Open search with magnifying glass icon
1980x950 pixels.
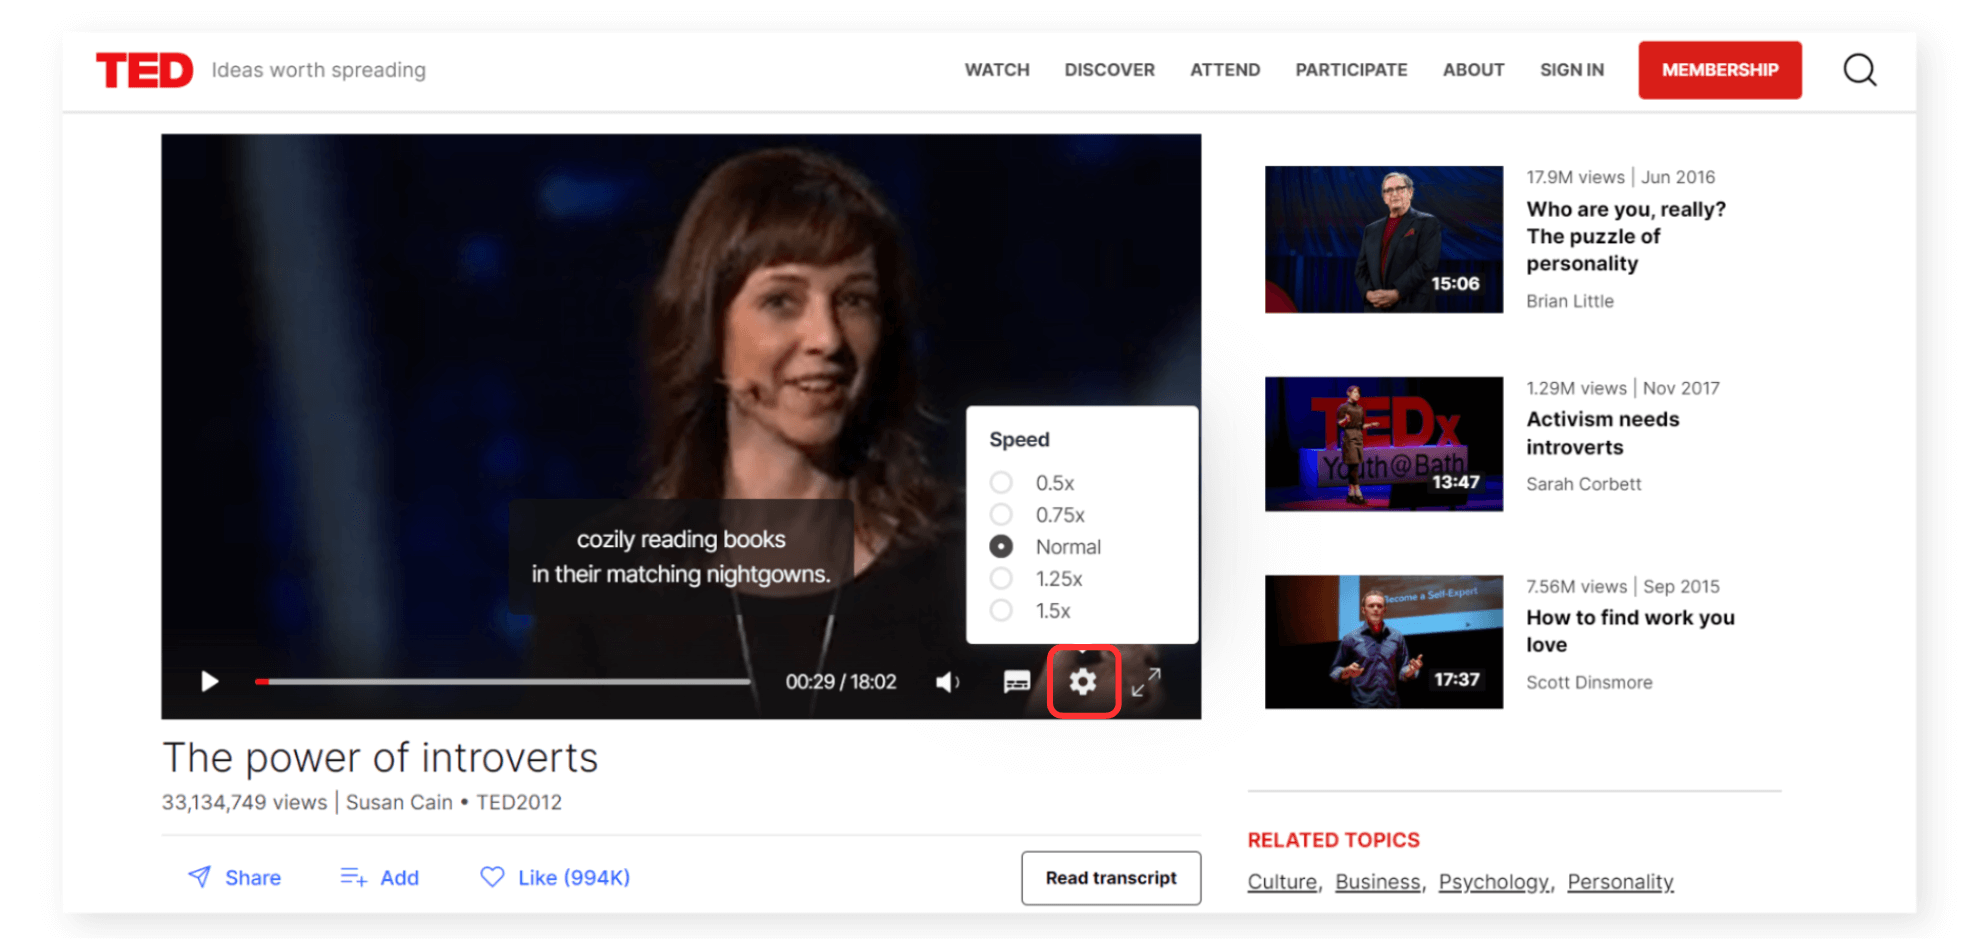[x=1859, y=70]
